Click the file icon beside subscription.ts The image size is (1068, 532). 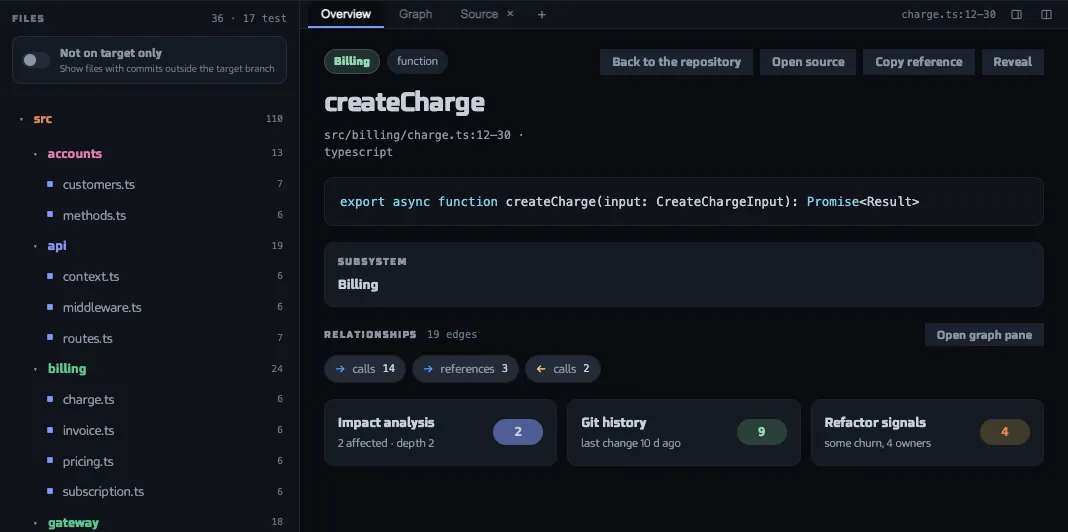(x=50, y=491)
